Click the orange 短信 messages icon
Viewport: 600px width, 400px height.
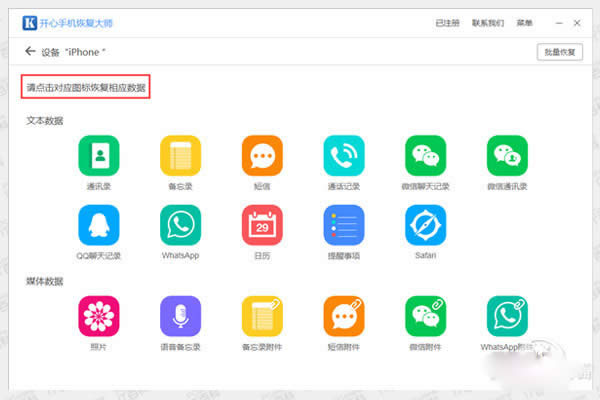pos(262,156)
